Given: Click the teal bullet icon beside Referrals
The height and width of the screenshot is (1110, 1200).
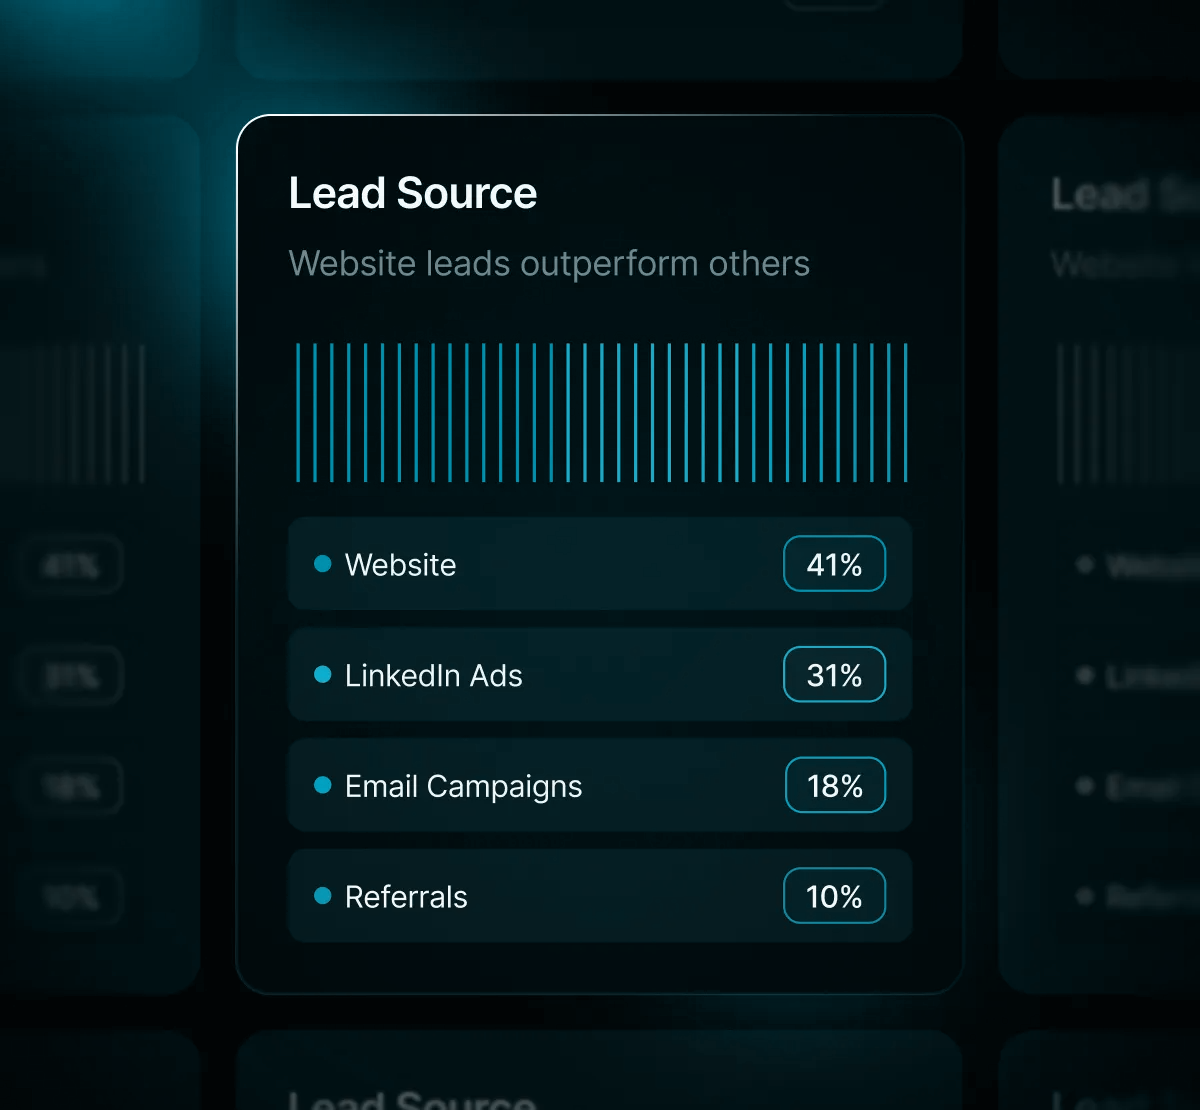Looking at the screenshot, I should pyautogui.click(x=322, y=897).
